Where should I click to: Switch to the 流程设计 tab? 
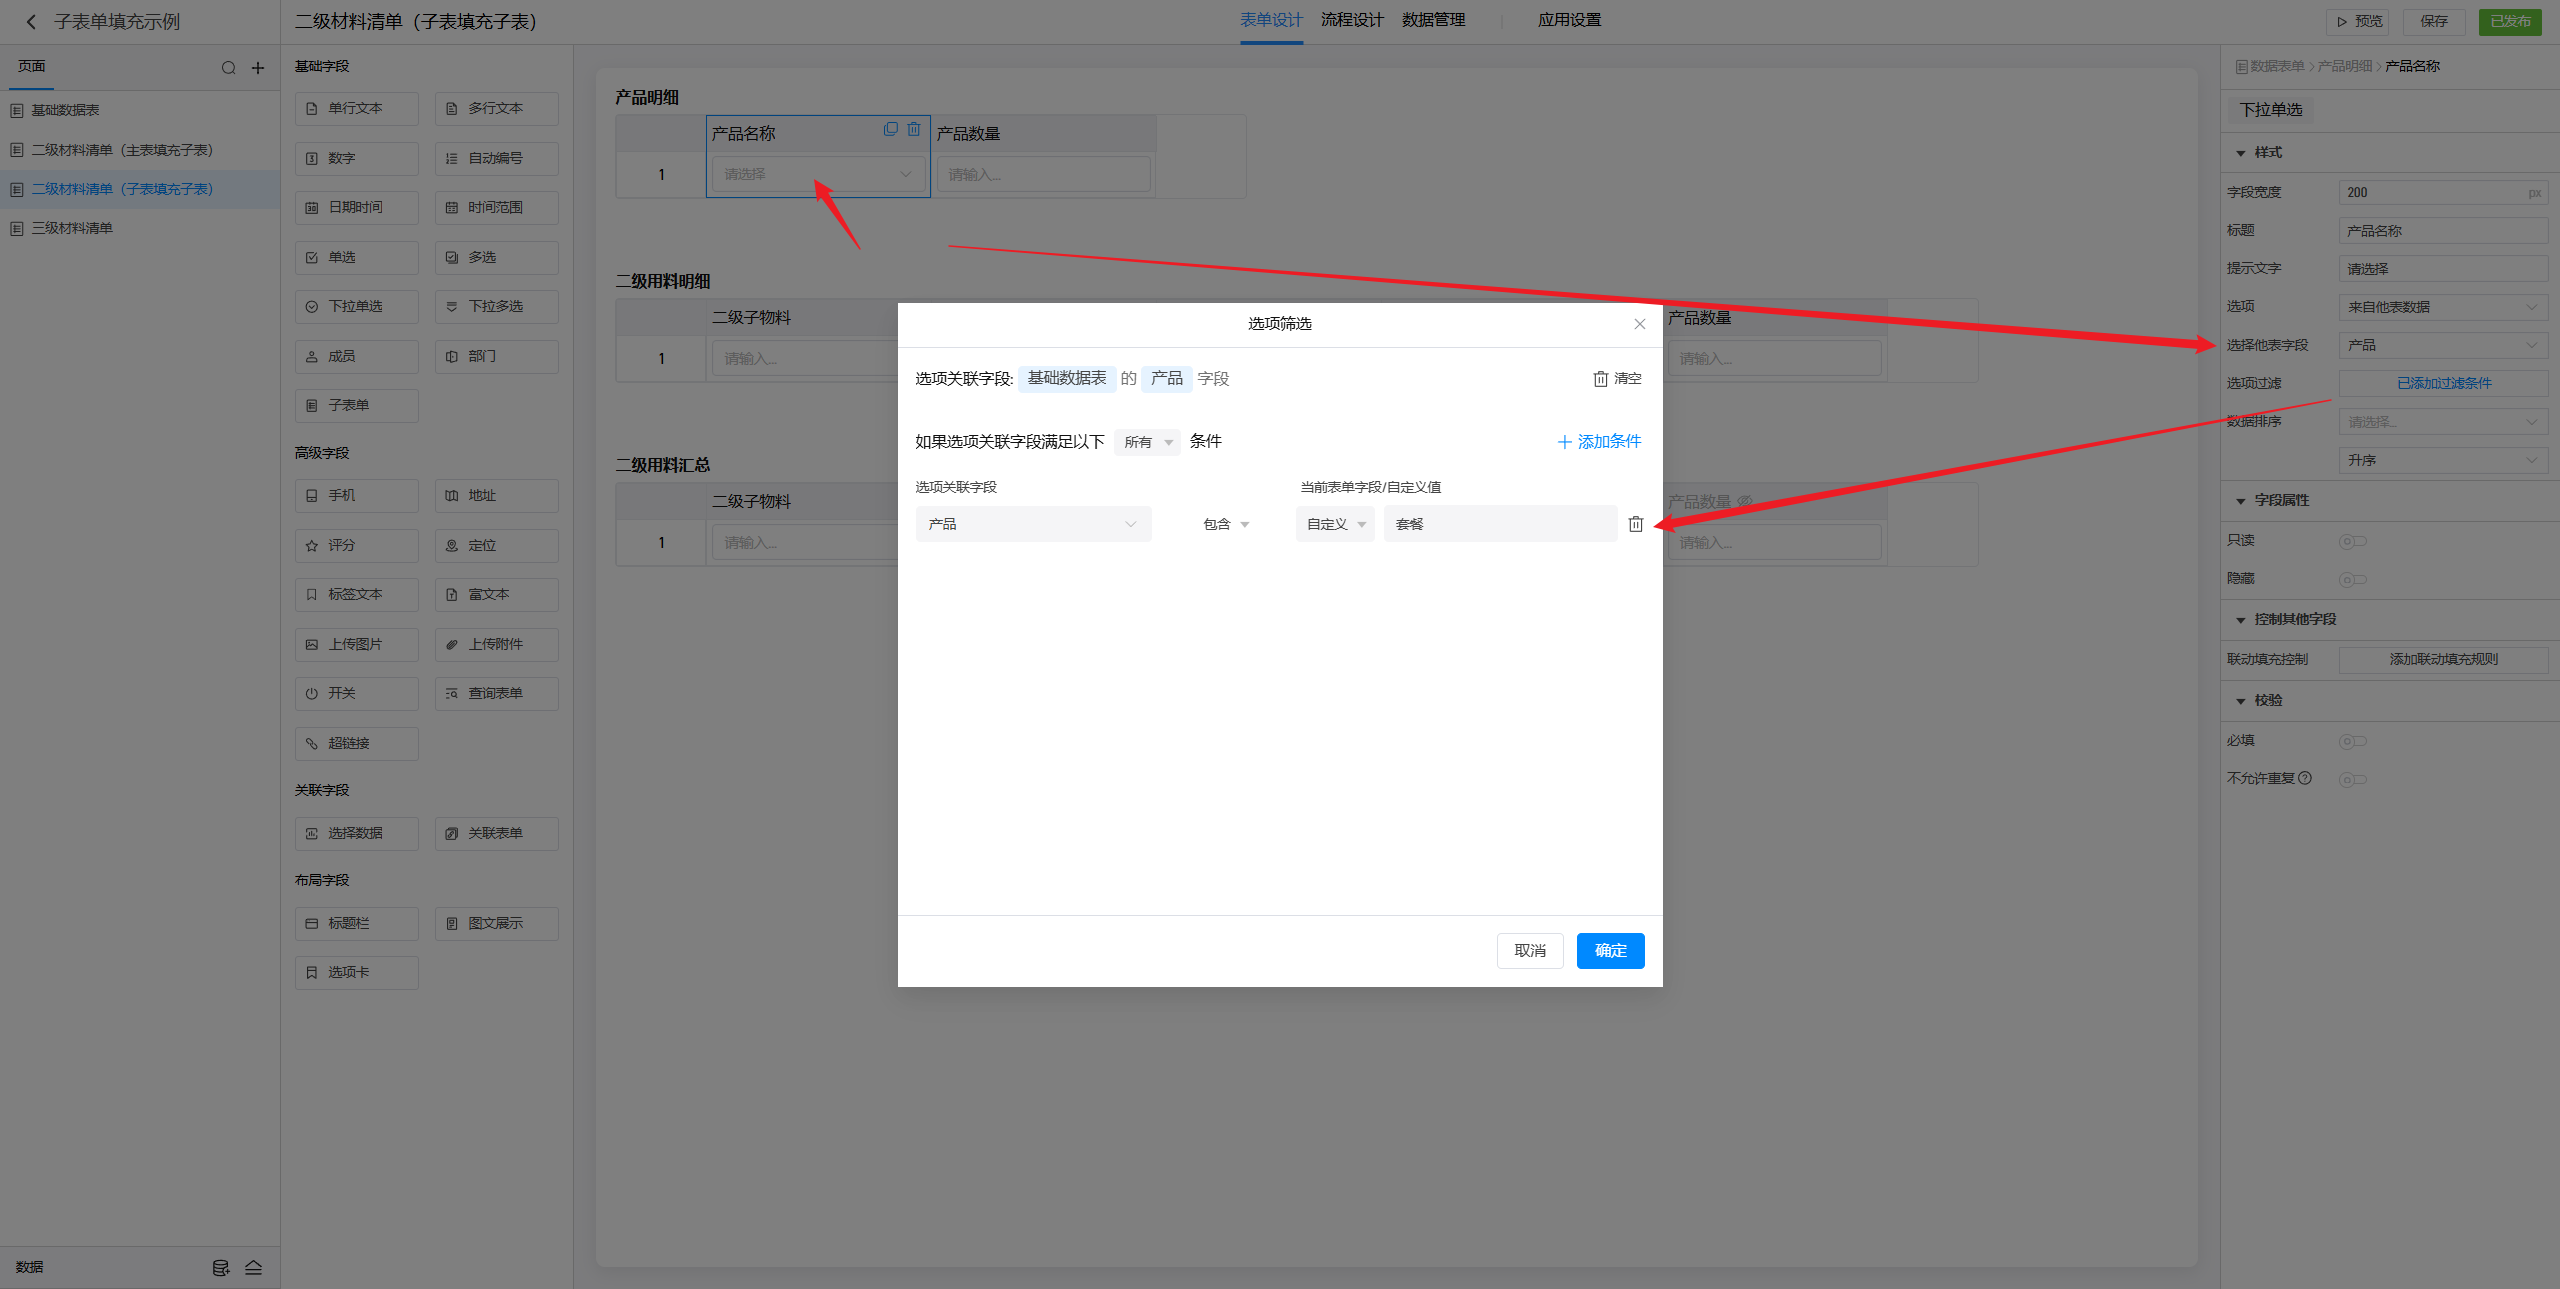pos(1351,20)
